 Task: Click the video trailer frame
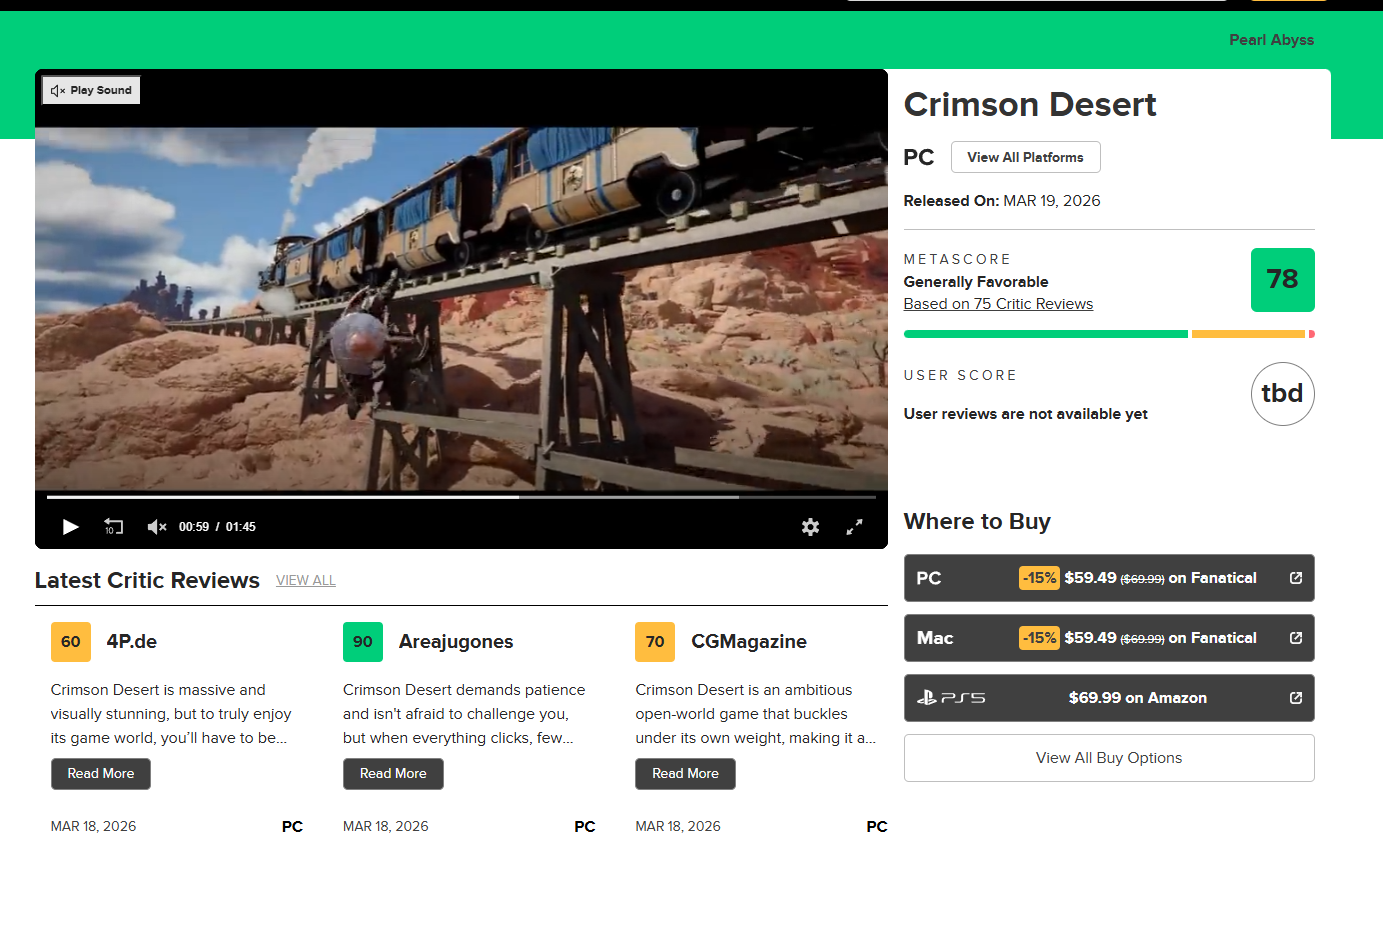pyautogui.click(x=461, y=309)
